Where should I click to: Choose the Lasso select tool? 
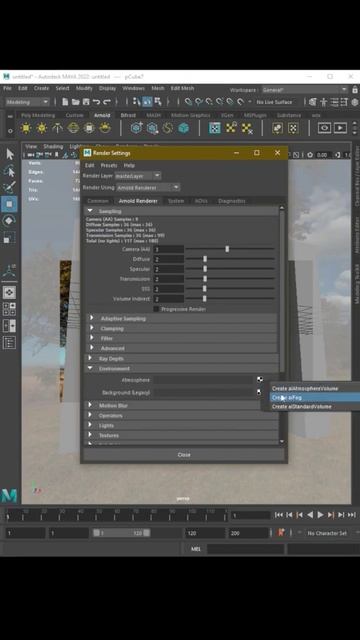tap(9, 171)
